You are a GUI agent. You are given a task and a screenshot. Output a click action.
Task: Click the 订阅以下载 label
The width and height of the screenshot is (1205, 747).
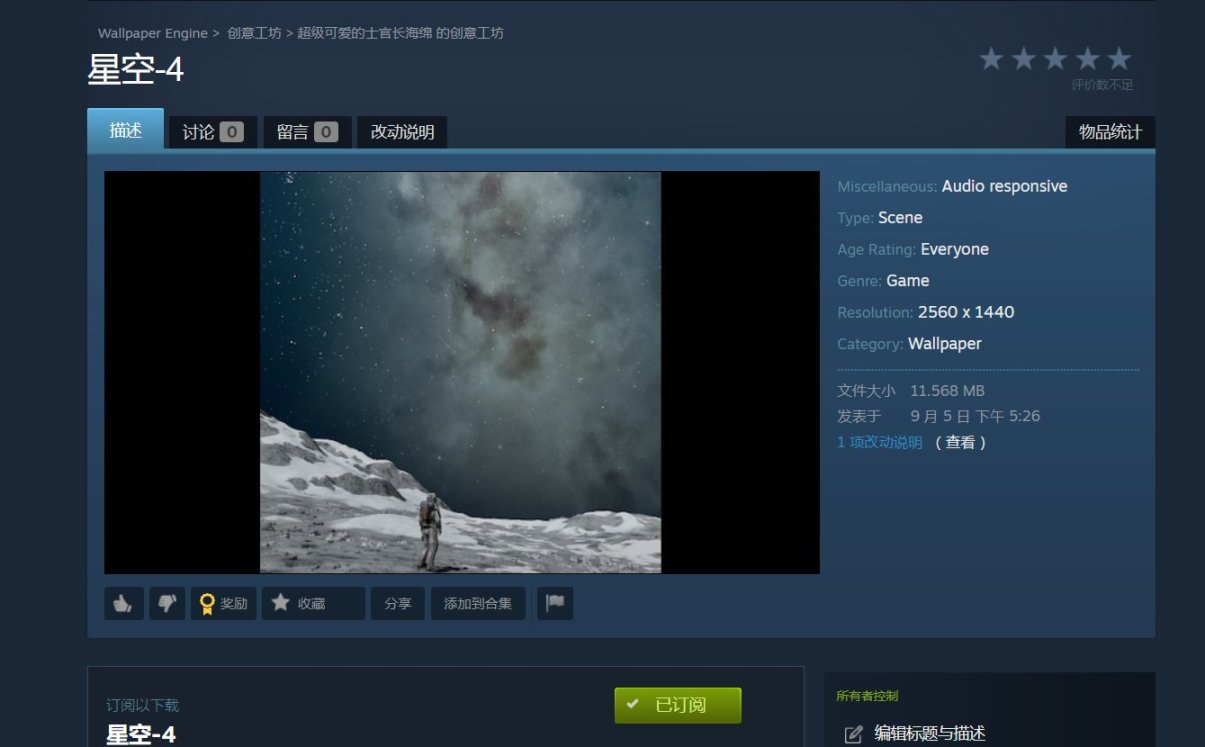click(x=143, y=705)
